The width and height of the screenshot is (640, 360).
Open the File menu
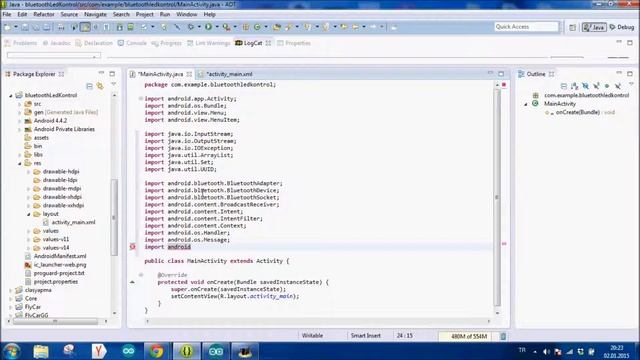(7, 14)
